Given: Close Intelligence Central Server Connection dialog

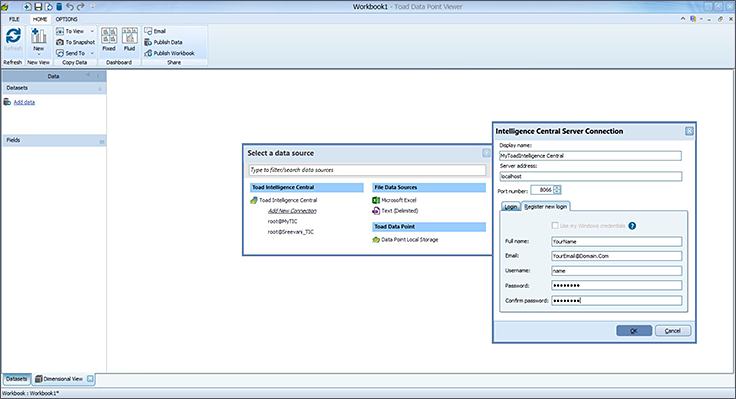Looking at the screenshot, I should pos(689,131).
